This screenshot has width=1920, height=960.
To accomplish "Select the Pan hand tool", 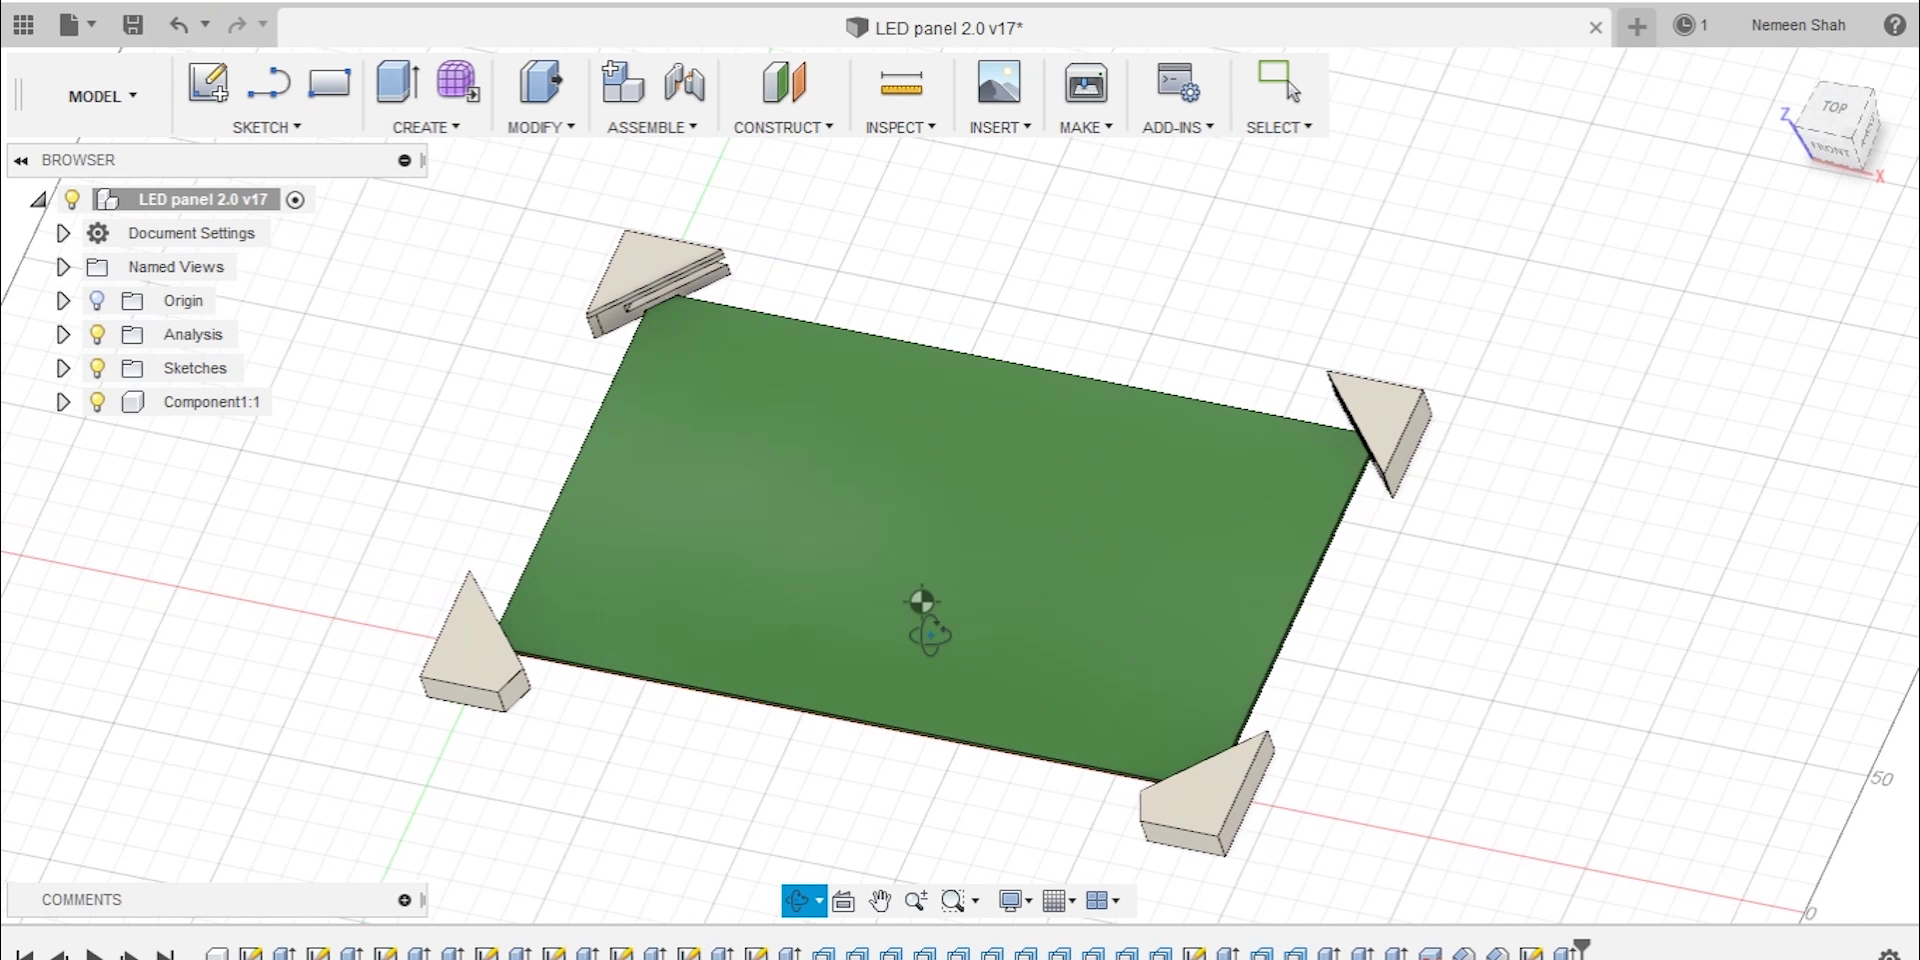I will [879, 901].
